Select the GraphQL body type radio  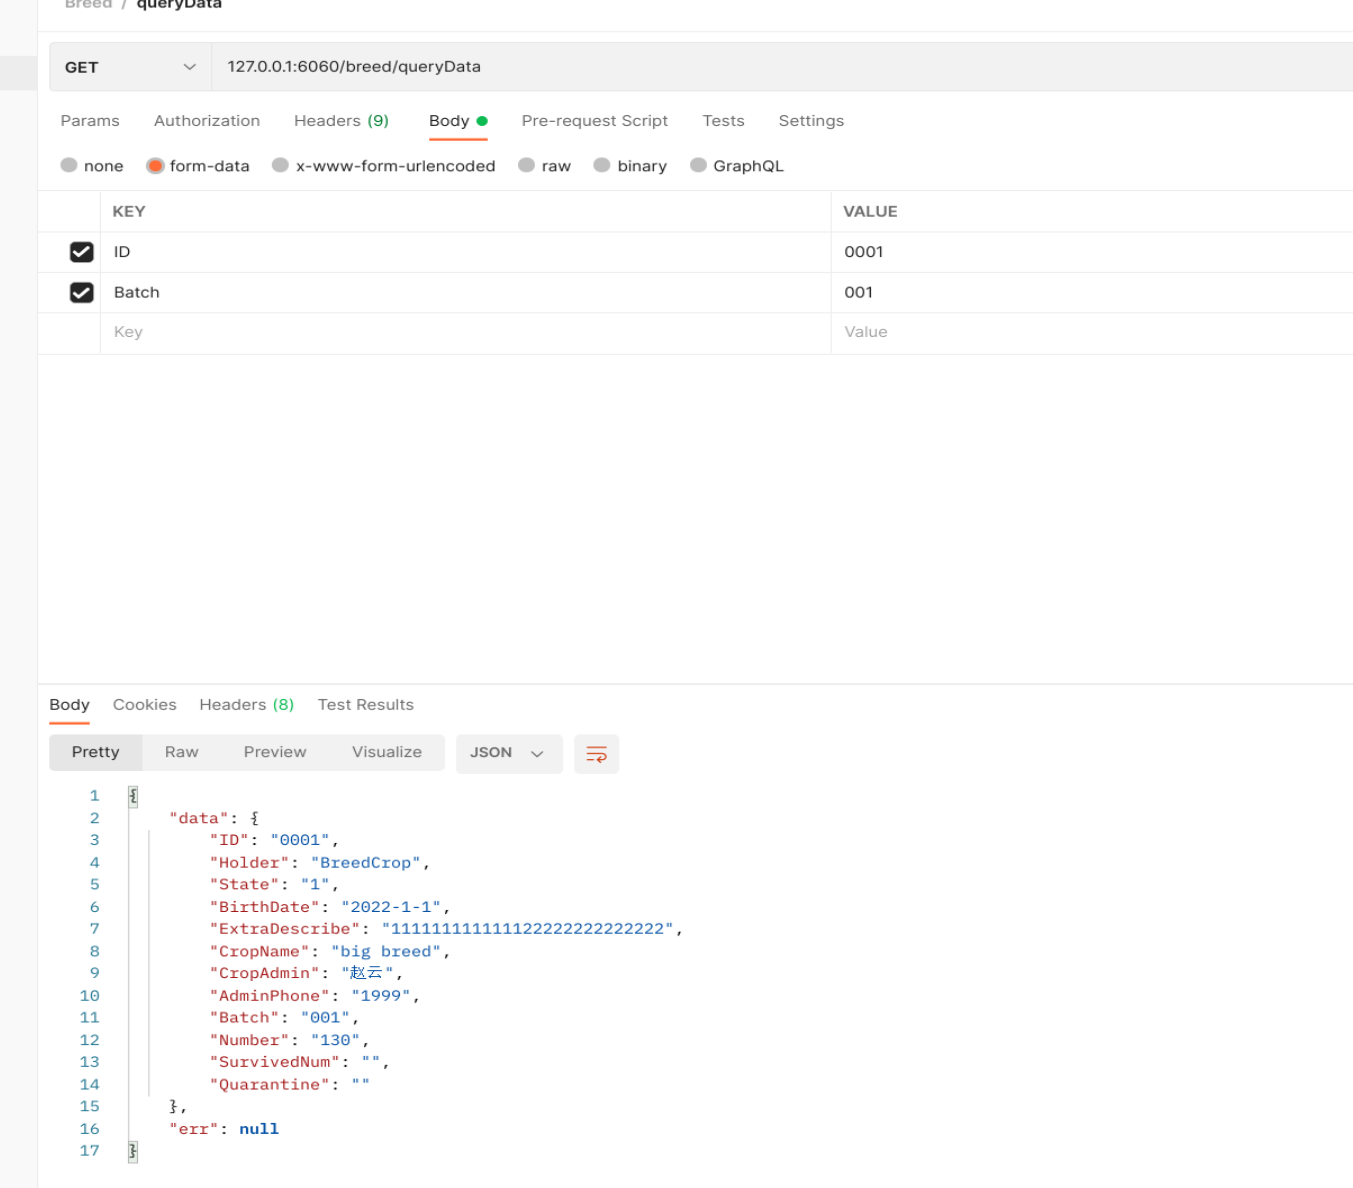698,165
